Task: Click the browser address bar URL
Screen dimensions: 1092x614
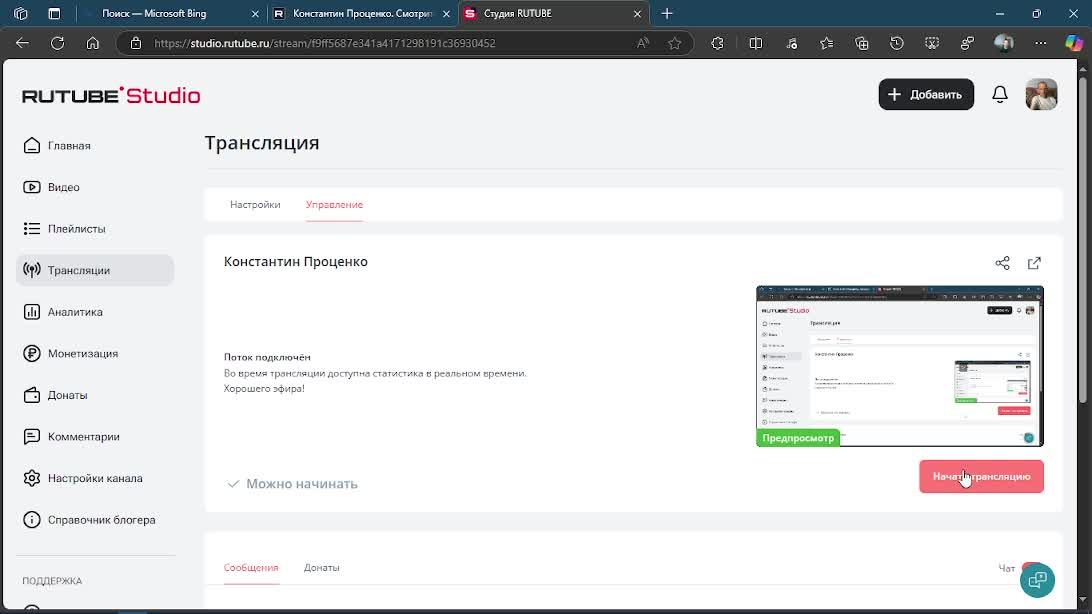Action: click(x=325, y=43)
